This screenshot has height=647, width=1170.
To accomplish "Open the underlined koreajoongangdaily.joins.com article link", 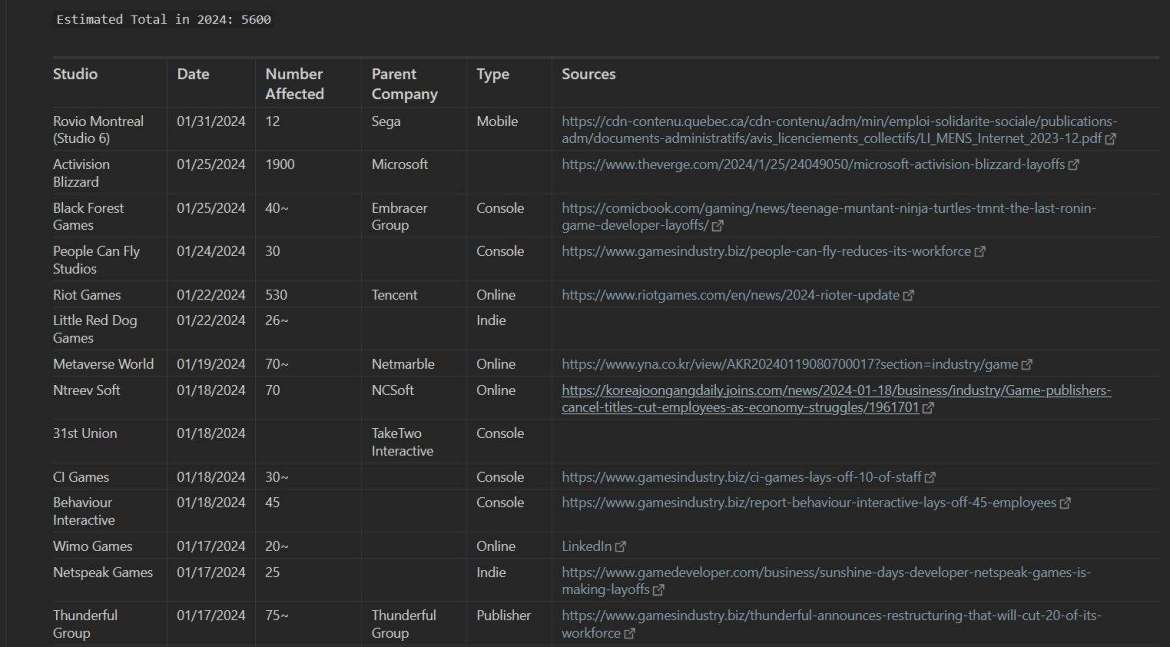I will point(836,391).
